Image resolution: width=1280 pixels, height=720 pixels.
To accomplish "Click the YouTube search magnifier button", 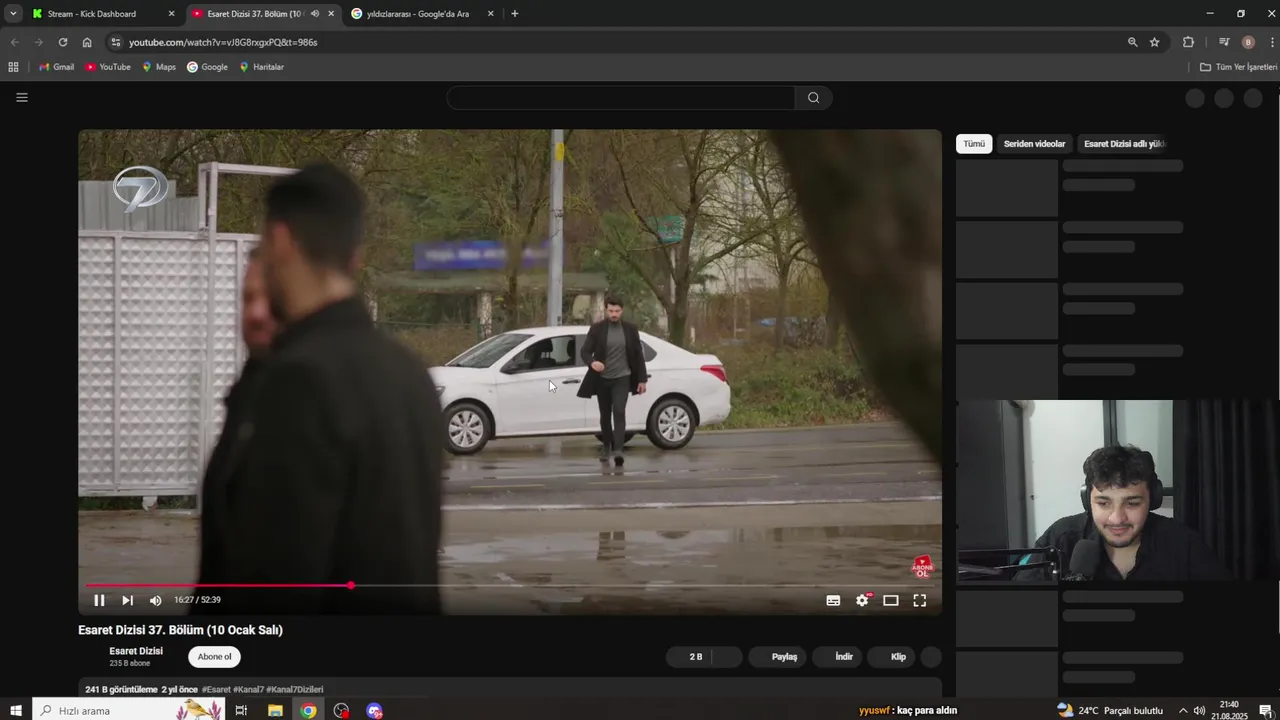I will click(813, 98).
